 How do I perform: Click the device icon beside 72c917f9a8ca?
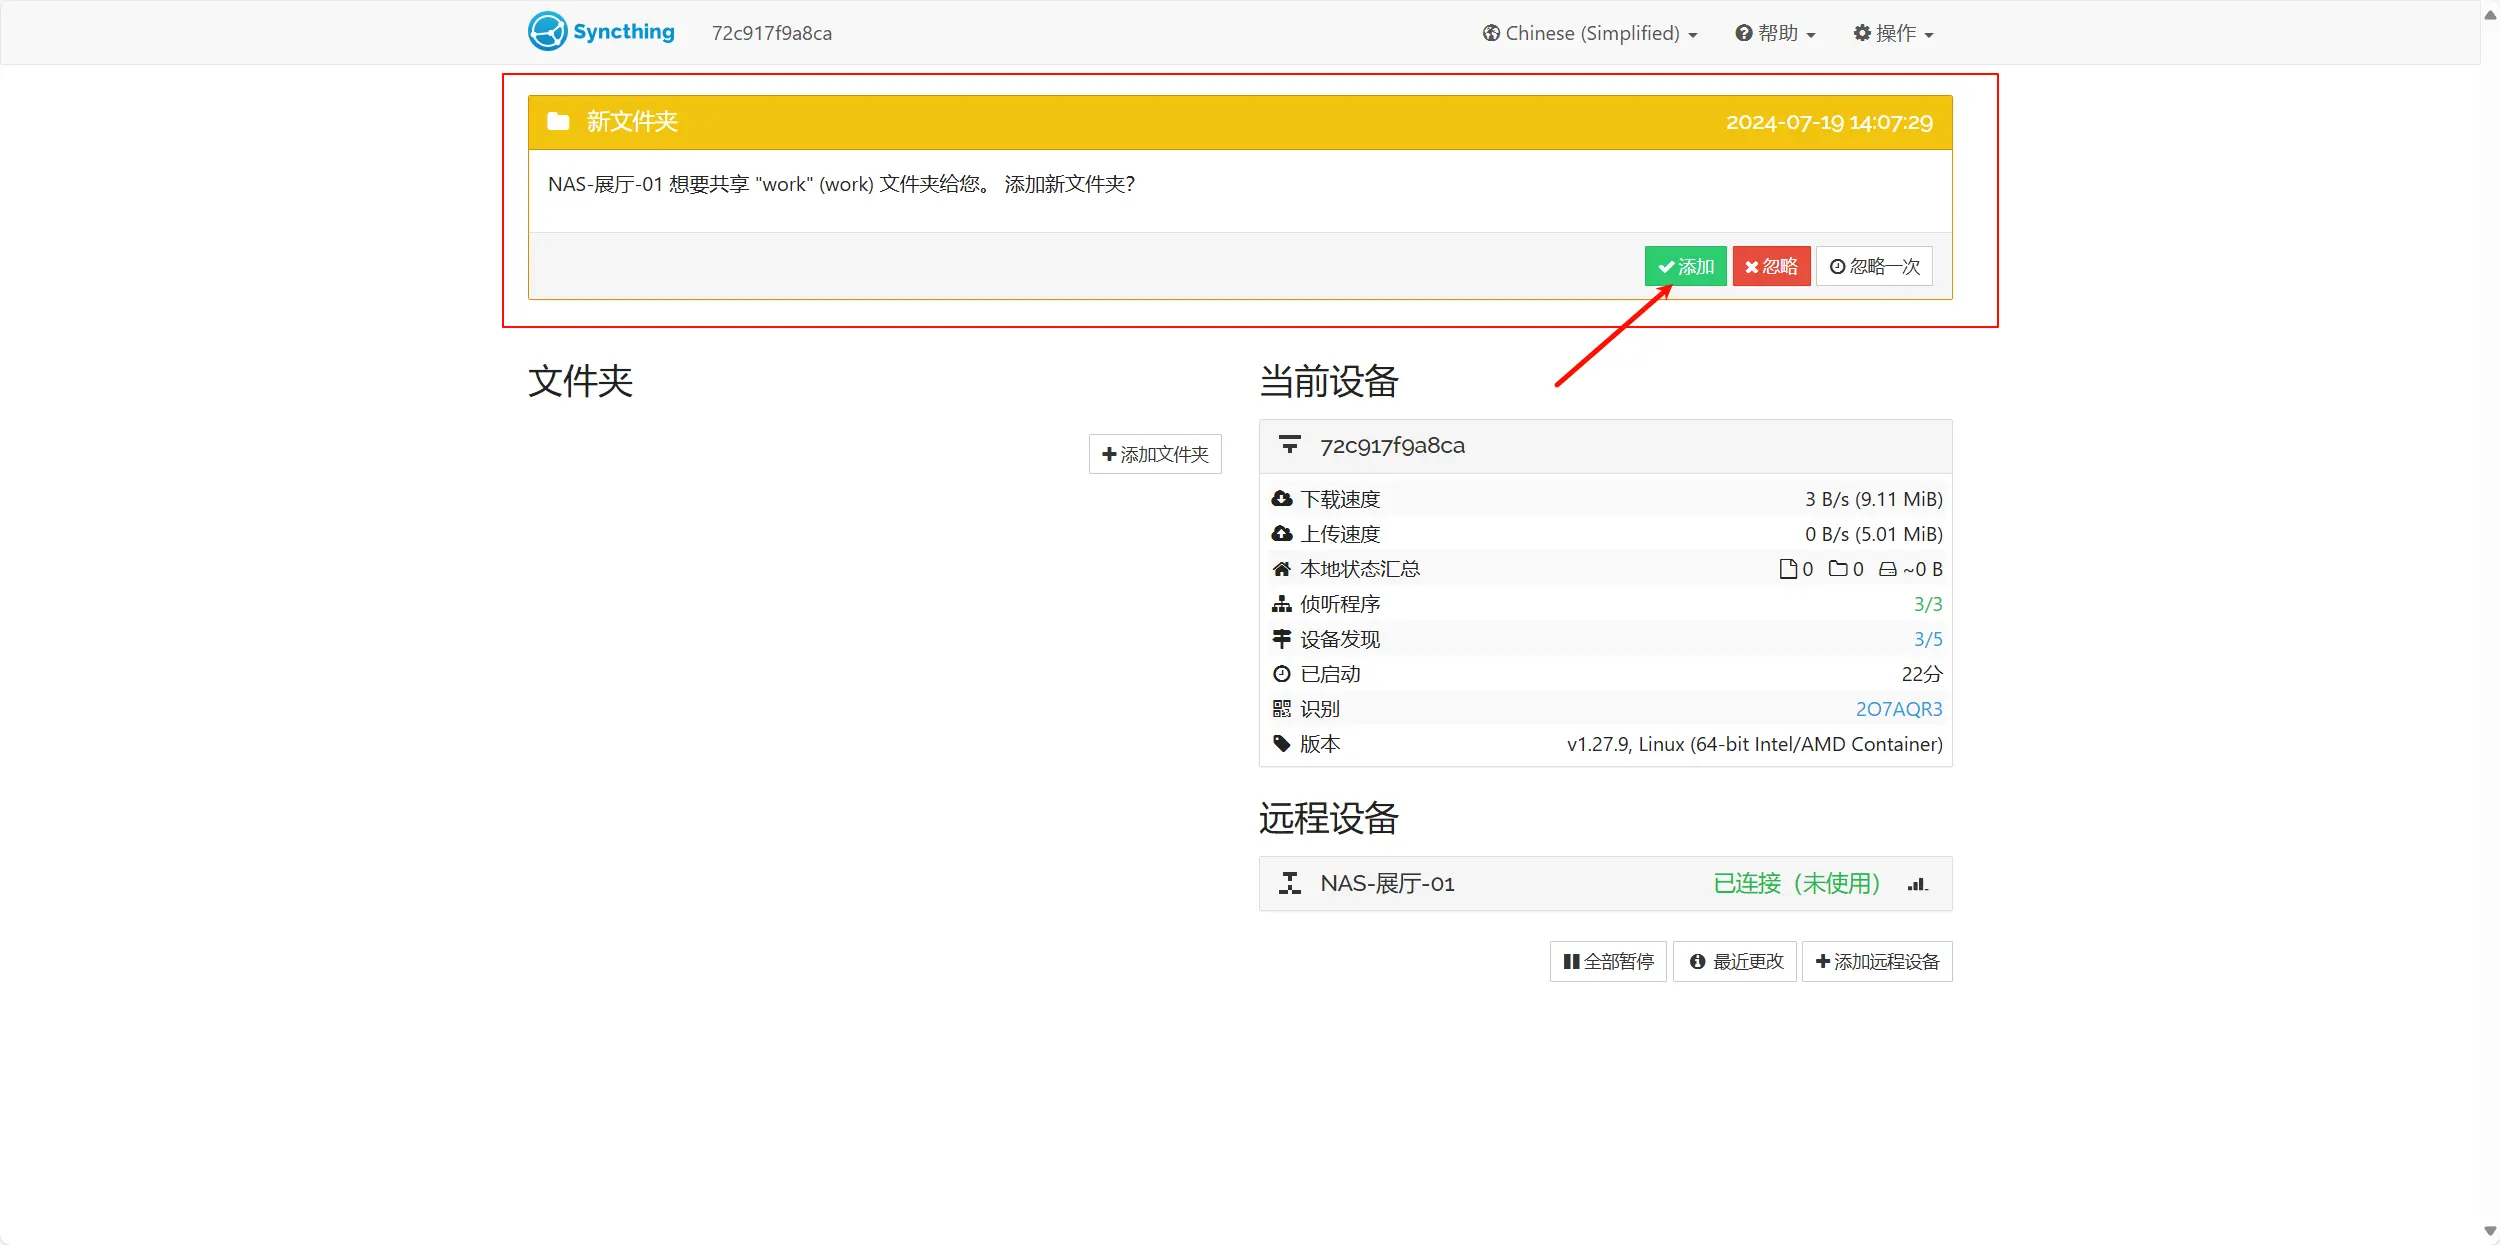click(1291, 444)
